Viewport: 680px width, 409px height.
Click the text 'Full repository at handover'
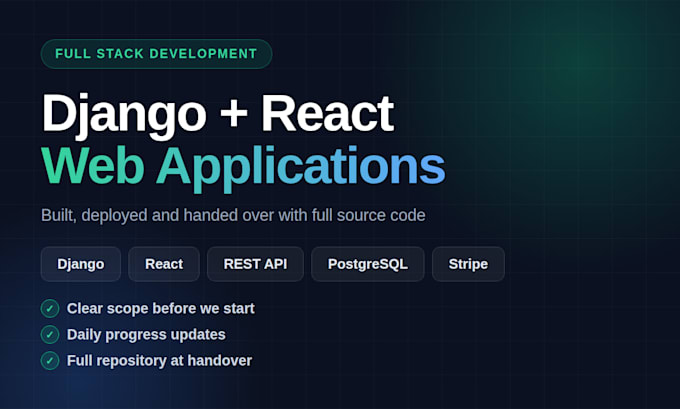click(159, 361)
